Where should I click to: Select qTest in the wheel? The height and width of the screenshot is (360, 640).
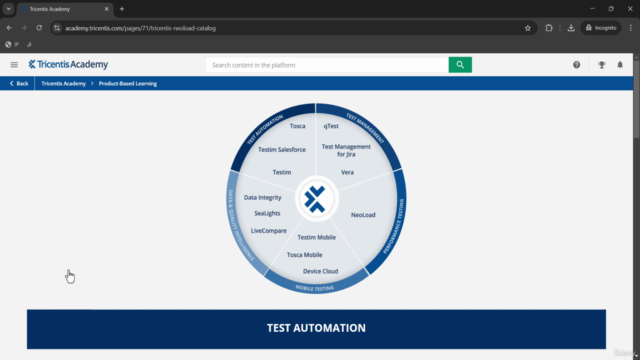coord(331,126)
